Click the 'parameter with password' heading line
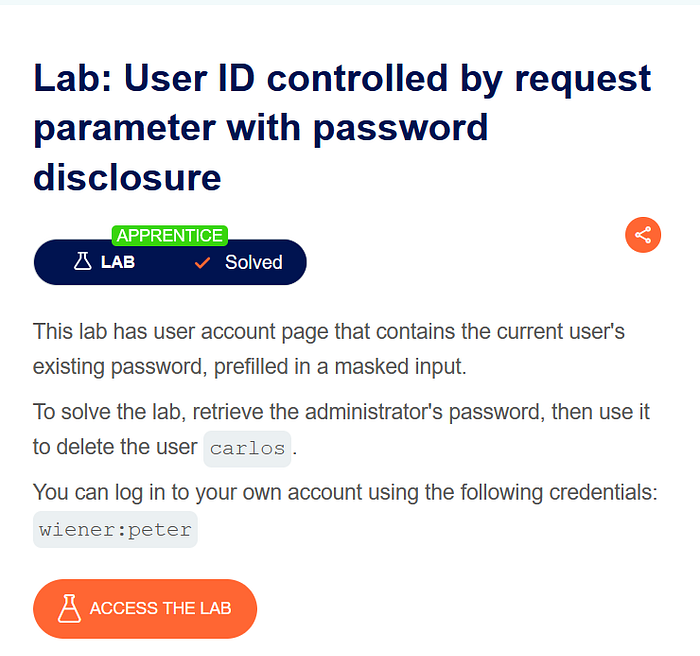700x656 pixels. (x=261, y=128)
